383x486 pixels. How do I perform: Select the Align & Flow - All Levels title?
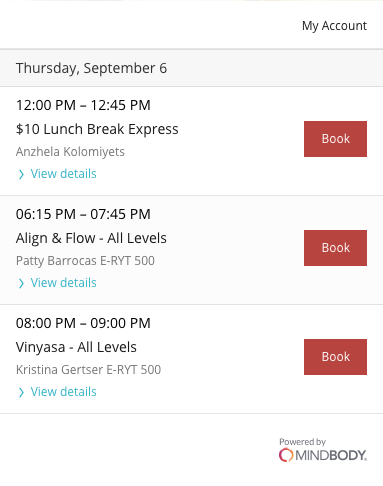coord(91,238)
